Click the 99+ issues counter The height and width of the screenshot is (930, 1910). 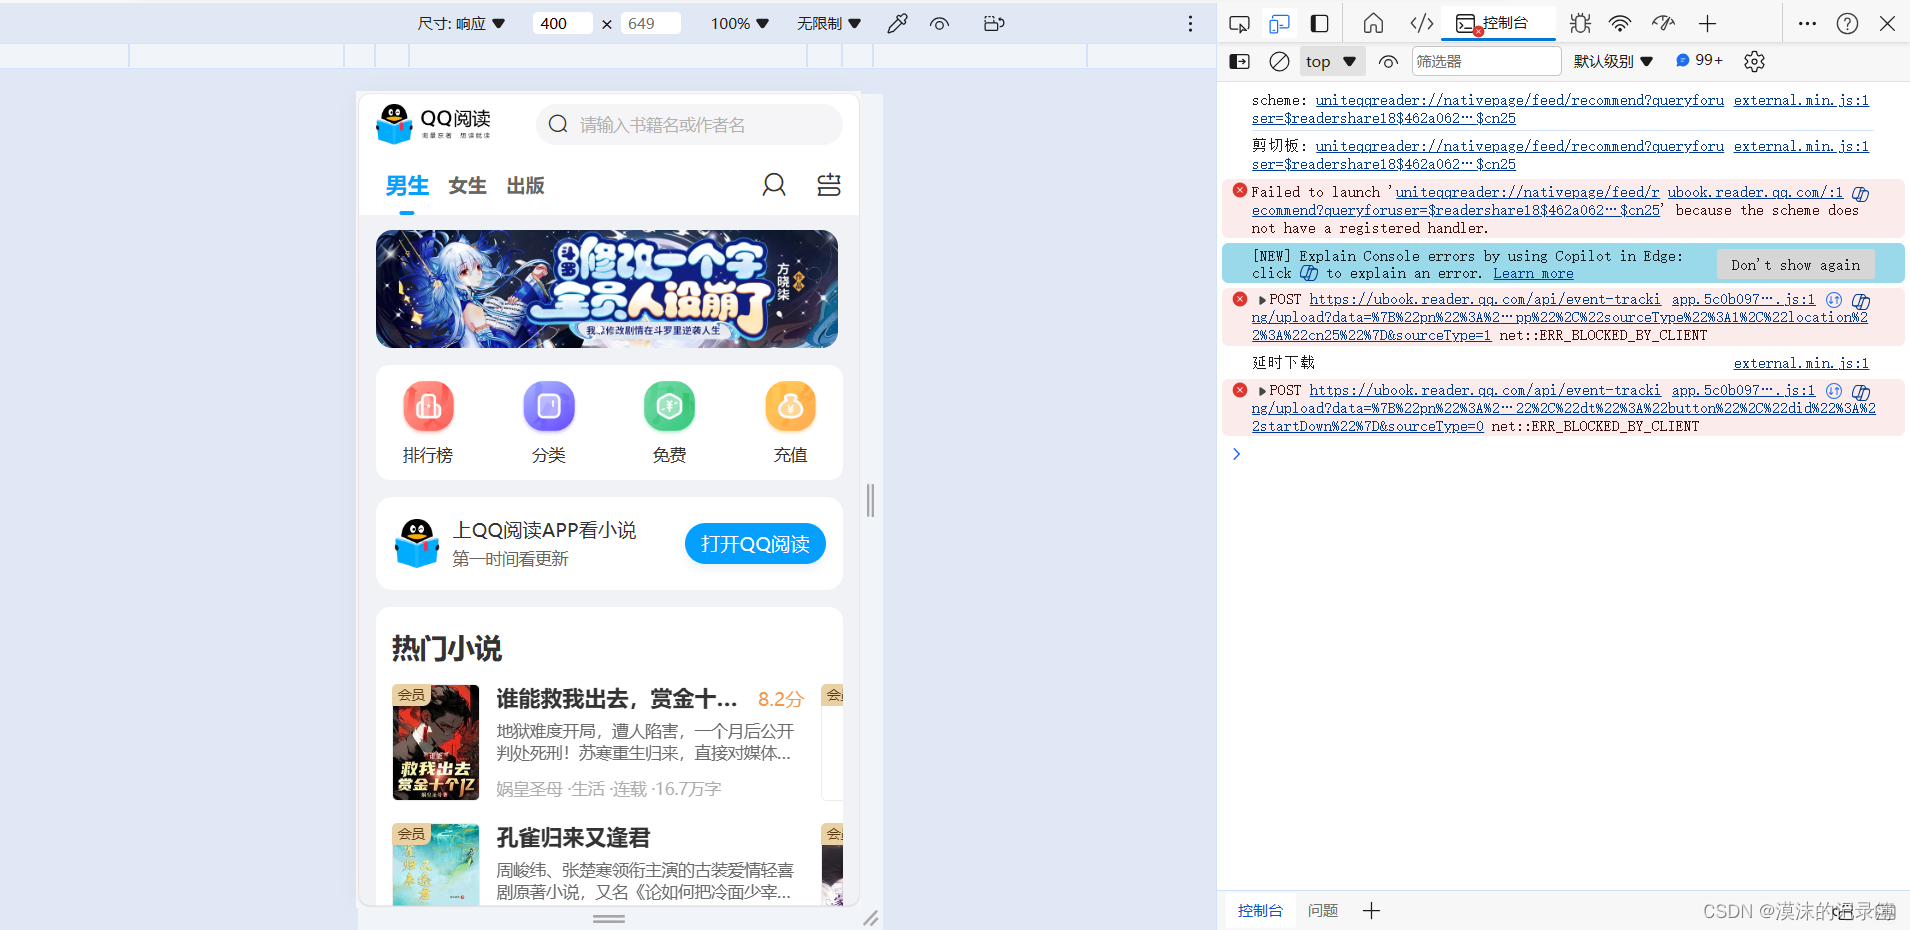1700,60
